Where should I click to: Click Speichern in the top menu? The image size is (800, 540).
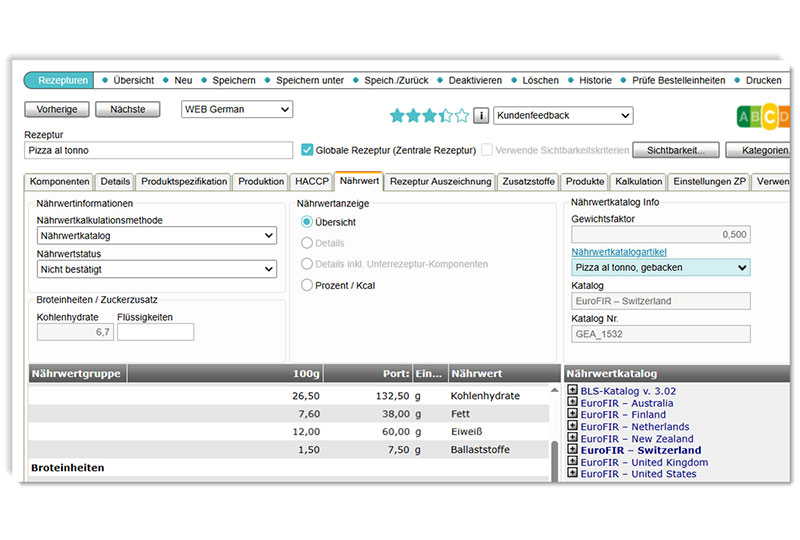point(234,80)
